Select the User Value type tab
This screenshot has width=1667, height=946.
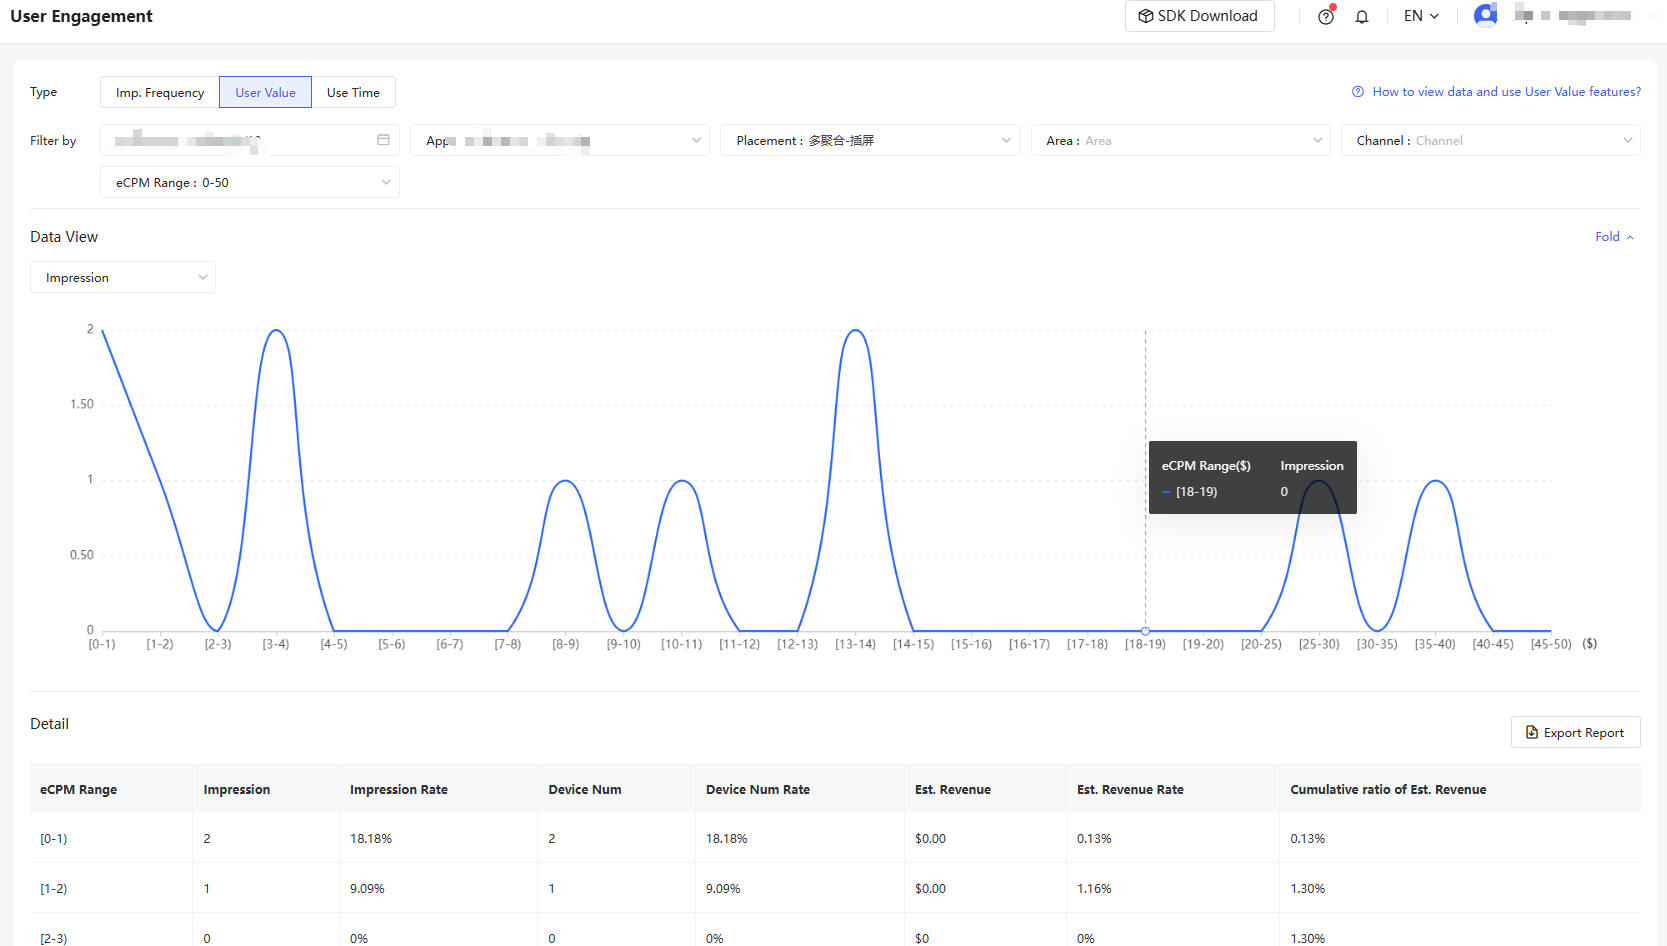click(x=265, y=92)
